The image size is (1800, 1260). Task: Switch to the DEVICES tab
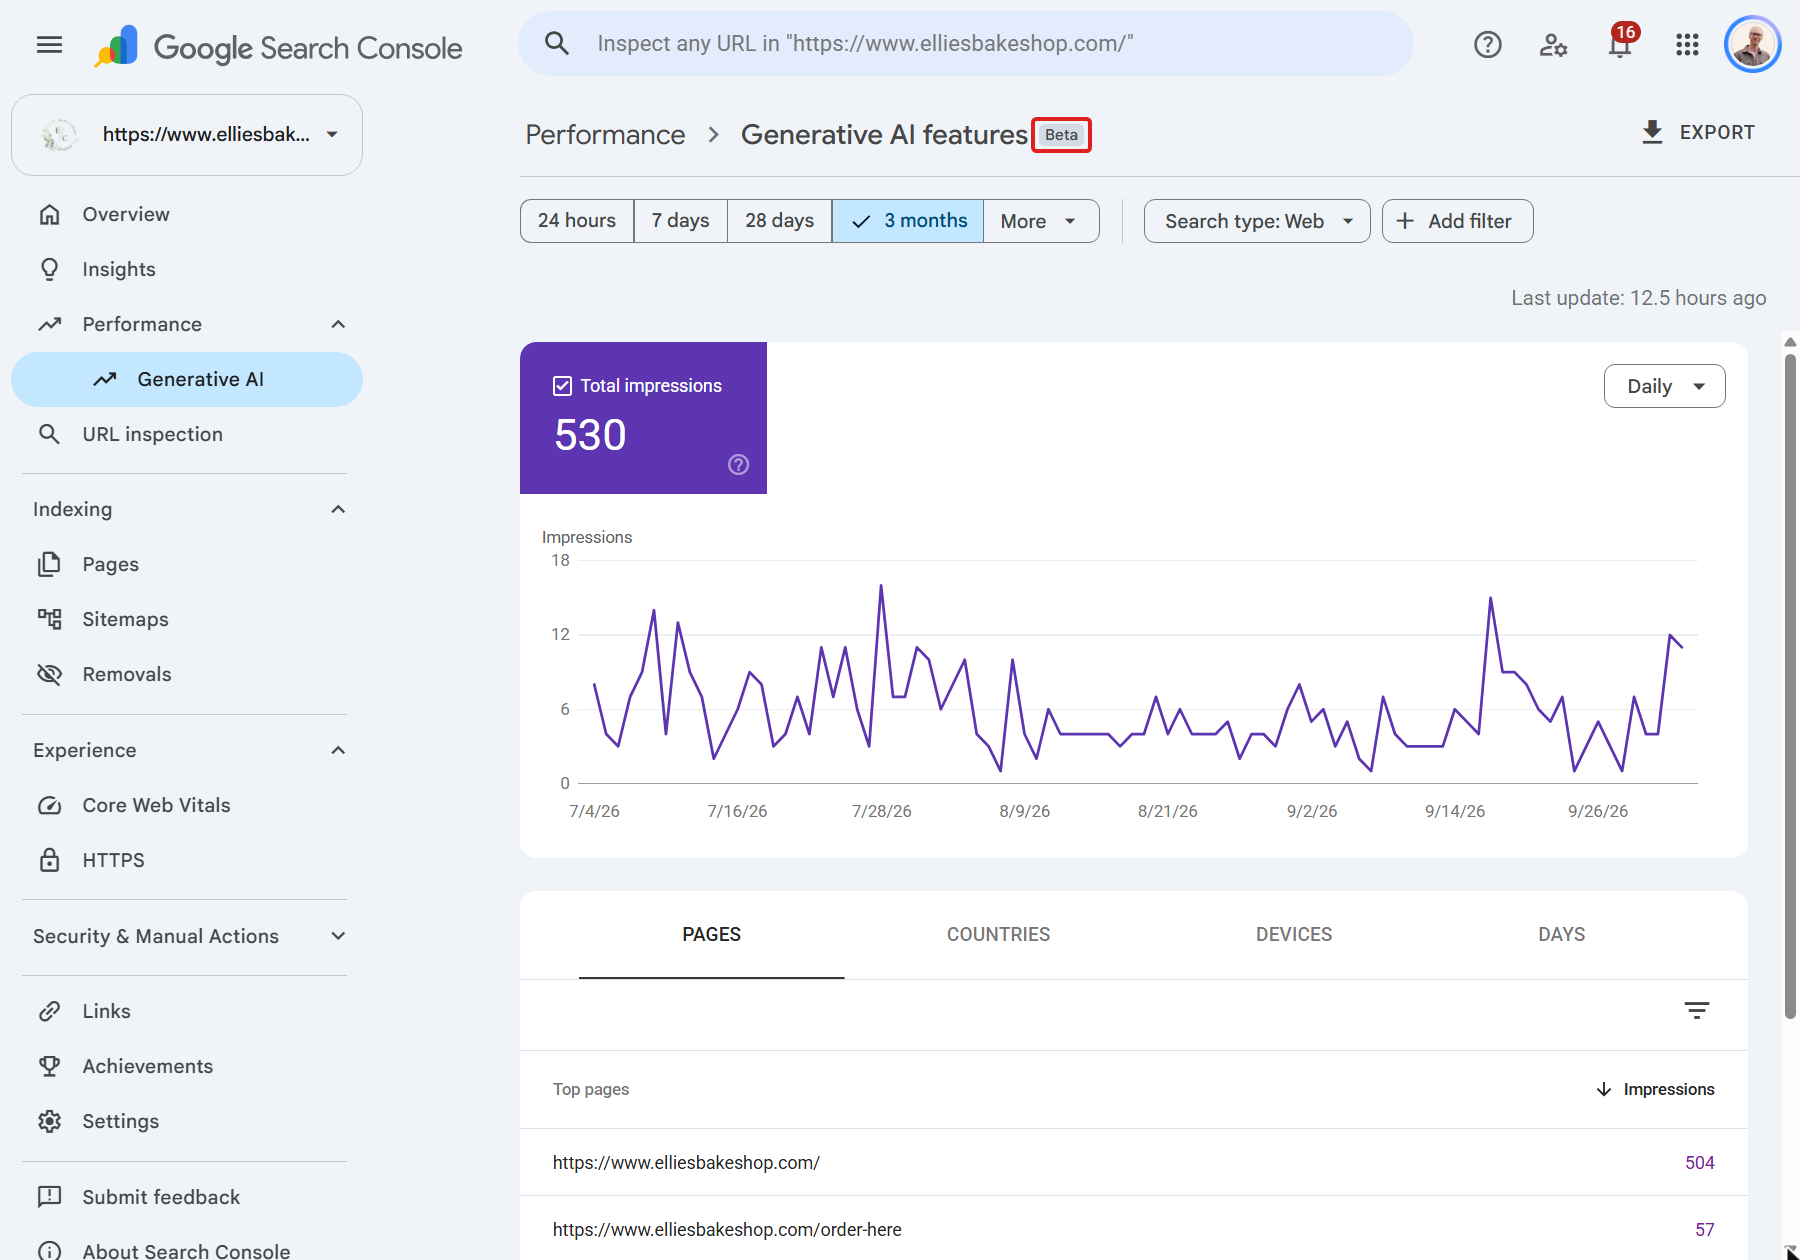coord(1294,934)
